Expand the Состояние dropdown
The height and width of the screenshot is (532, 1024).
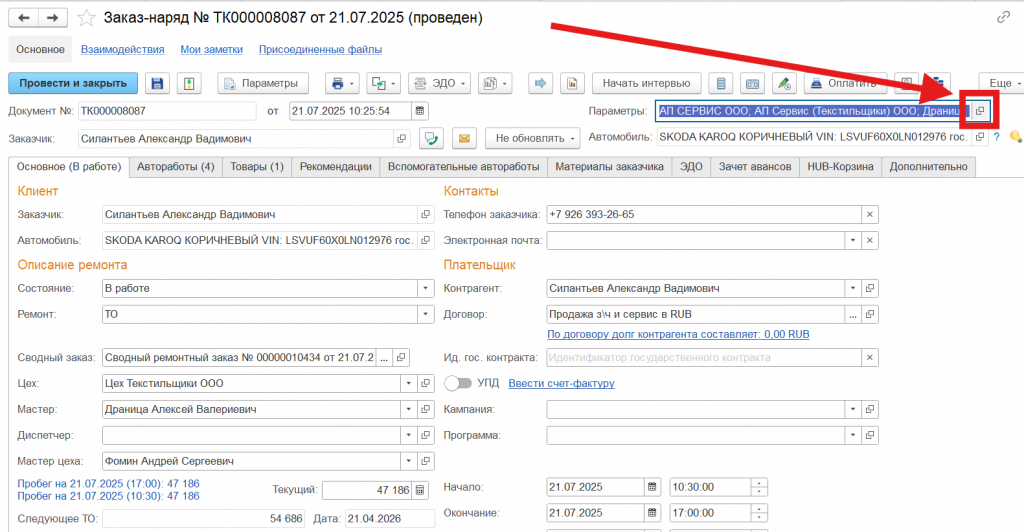424,288
